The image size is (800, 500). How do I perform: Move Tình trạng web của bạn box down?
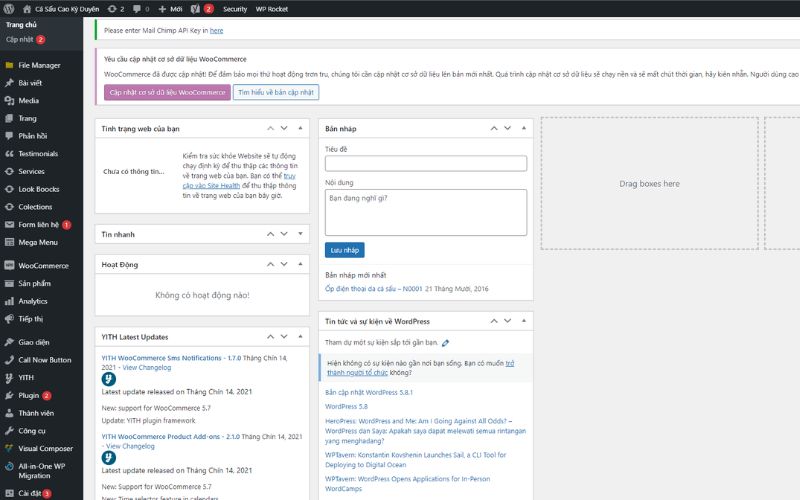tap(284, 129)
